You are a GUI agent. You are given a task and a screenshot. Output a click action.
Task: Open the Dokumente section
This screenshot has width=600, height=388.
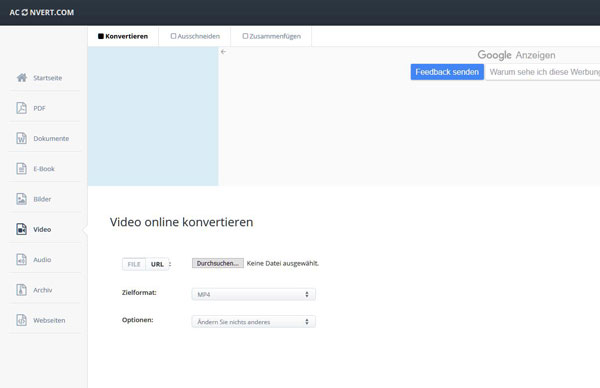click(x=51, y=139)
